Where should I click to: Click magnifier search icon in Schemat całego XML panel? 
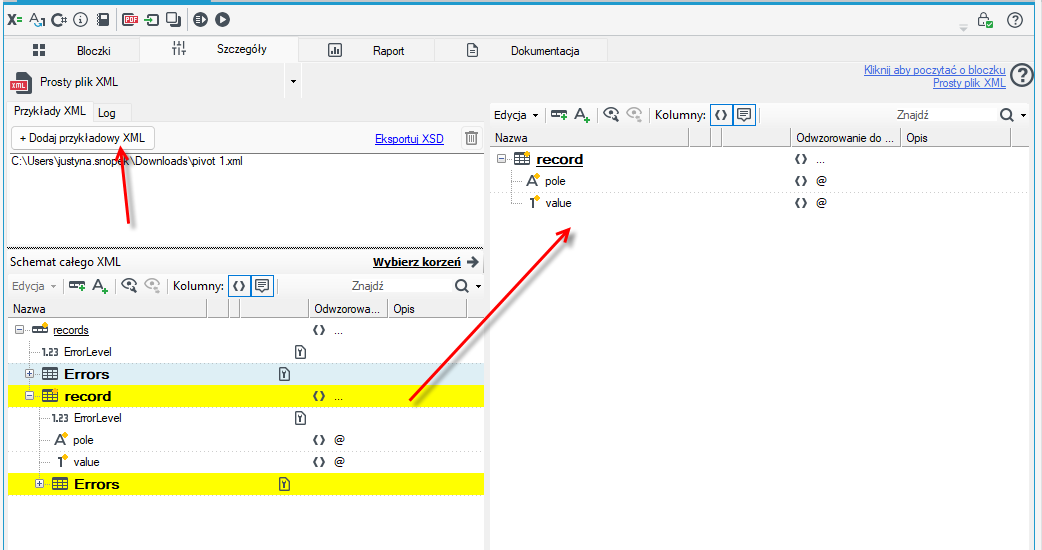pos(462,286)
